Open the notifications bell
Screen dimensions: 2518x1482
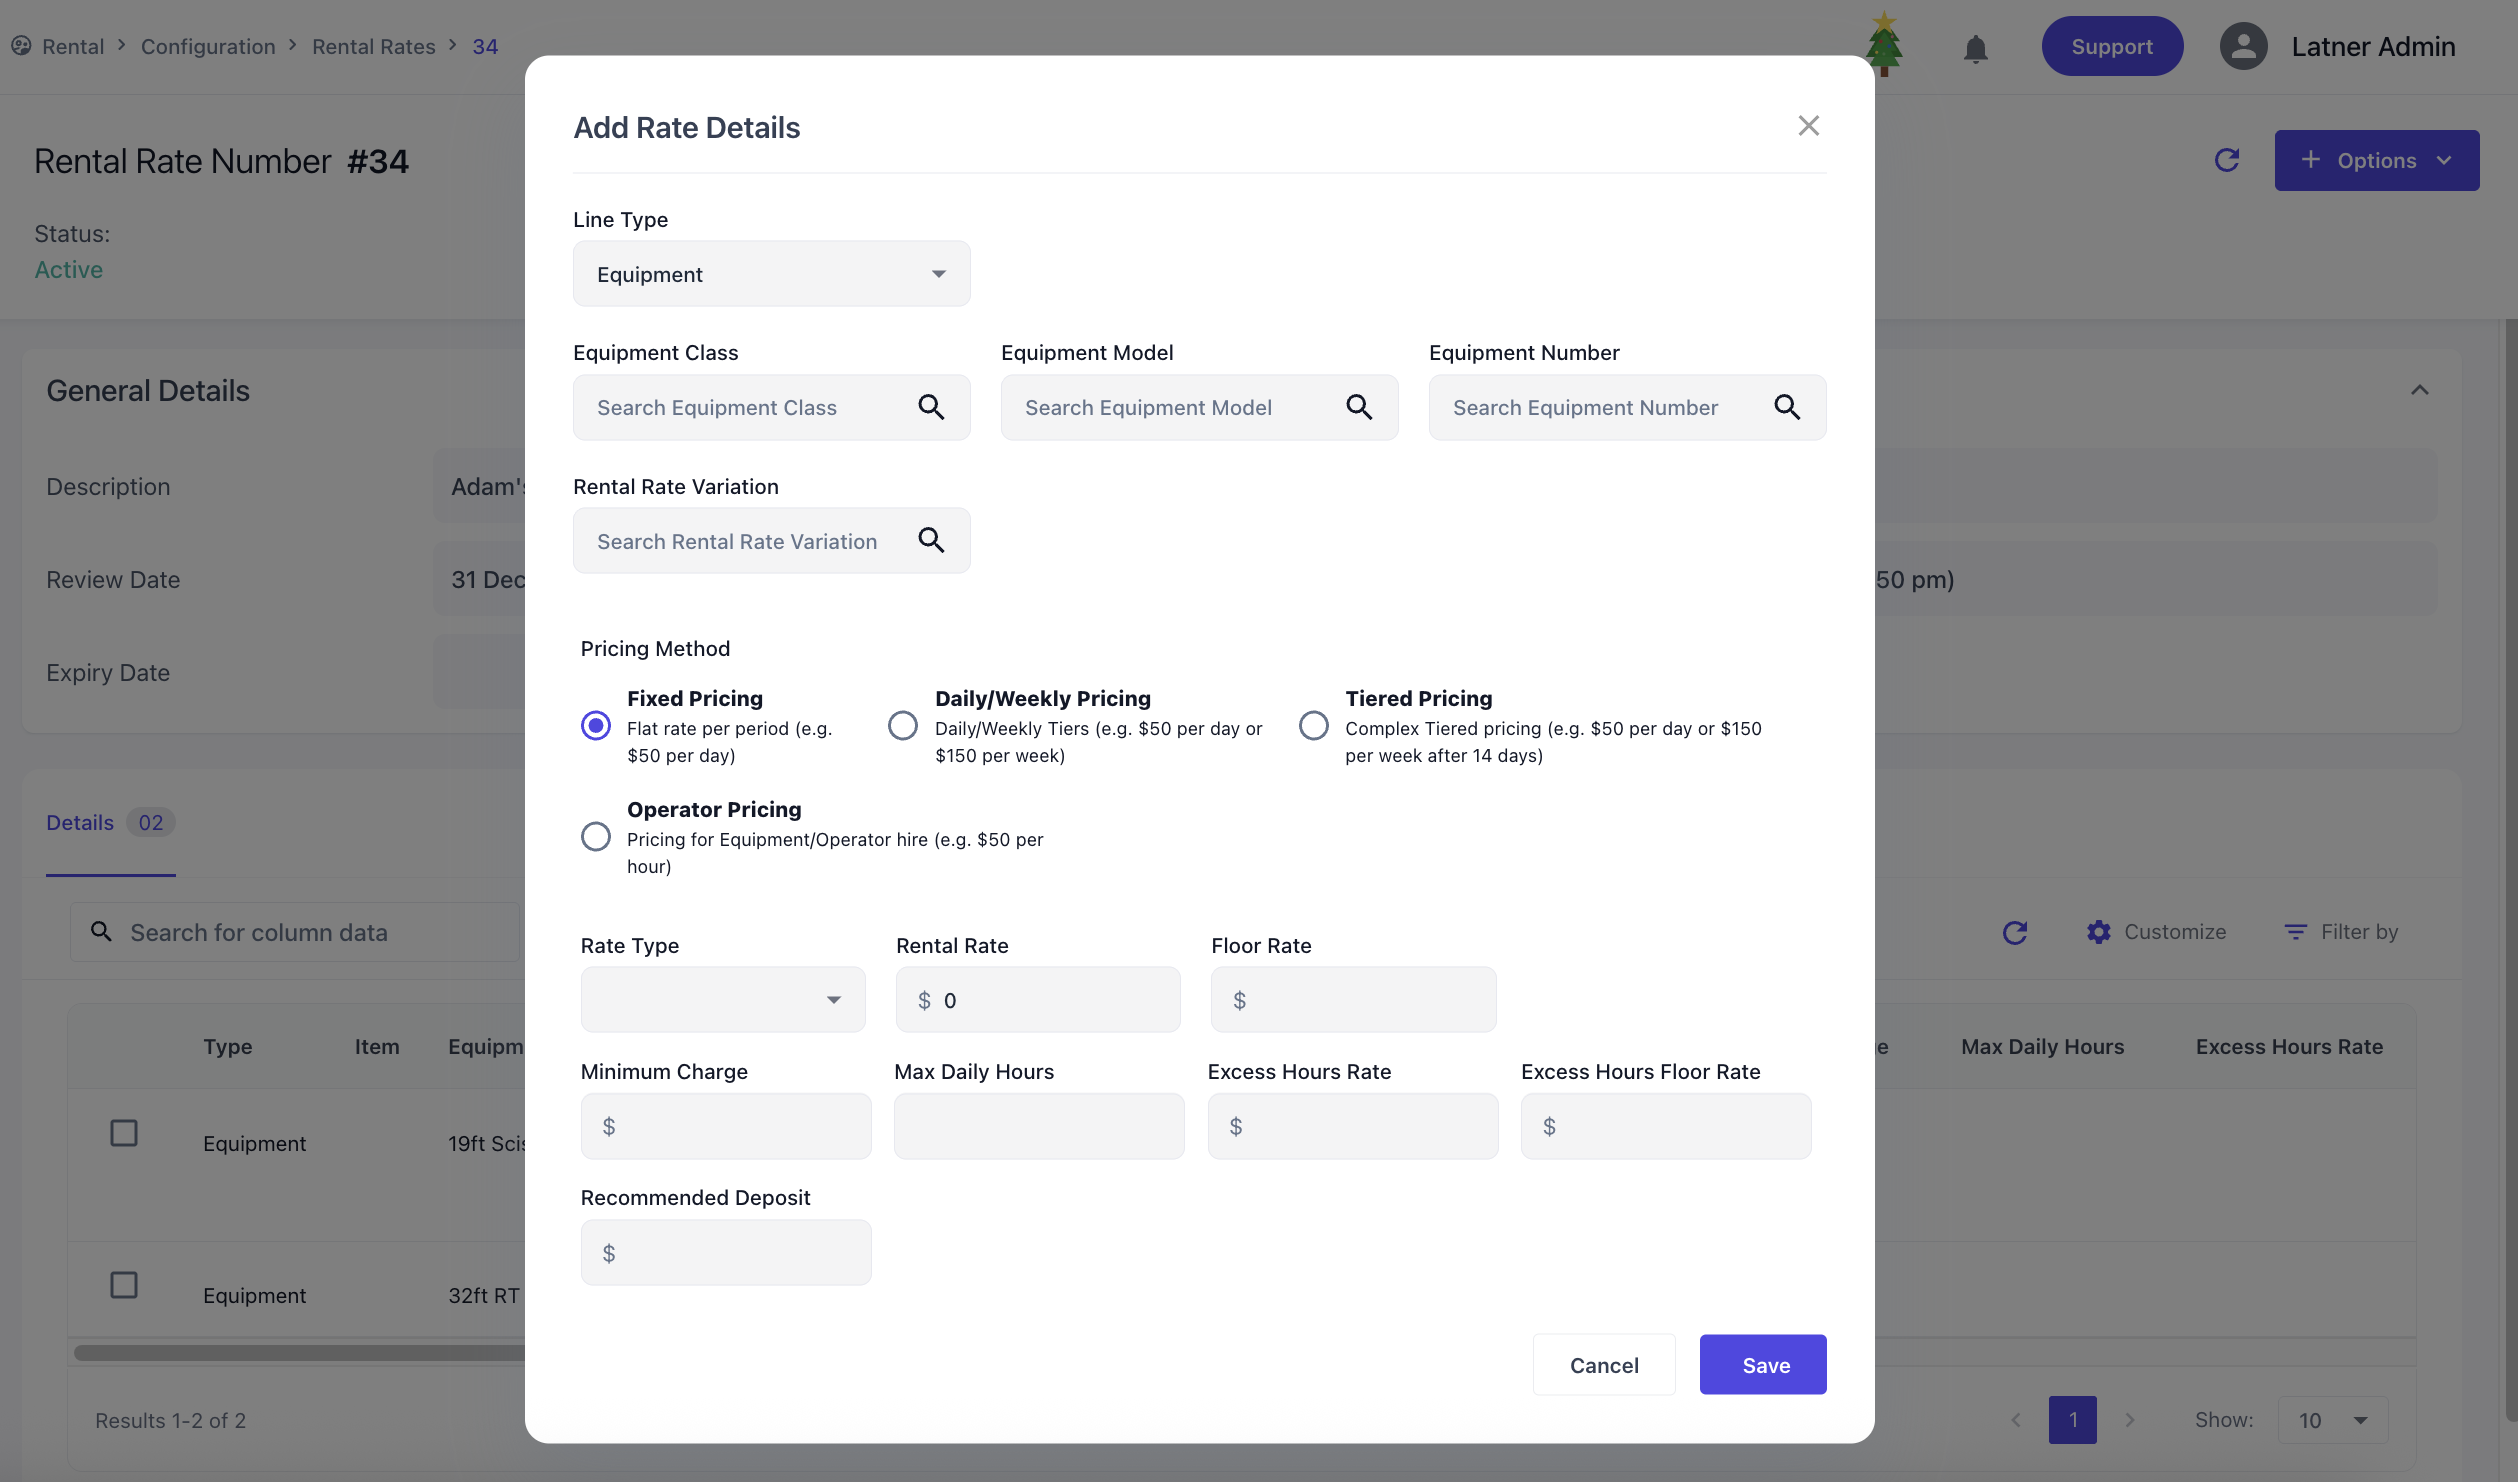pyautogui.click(x=1975, y=48)
